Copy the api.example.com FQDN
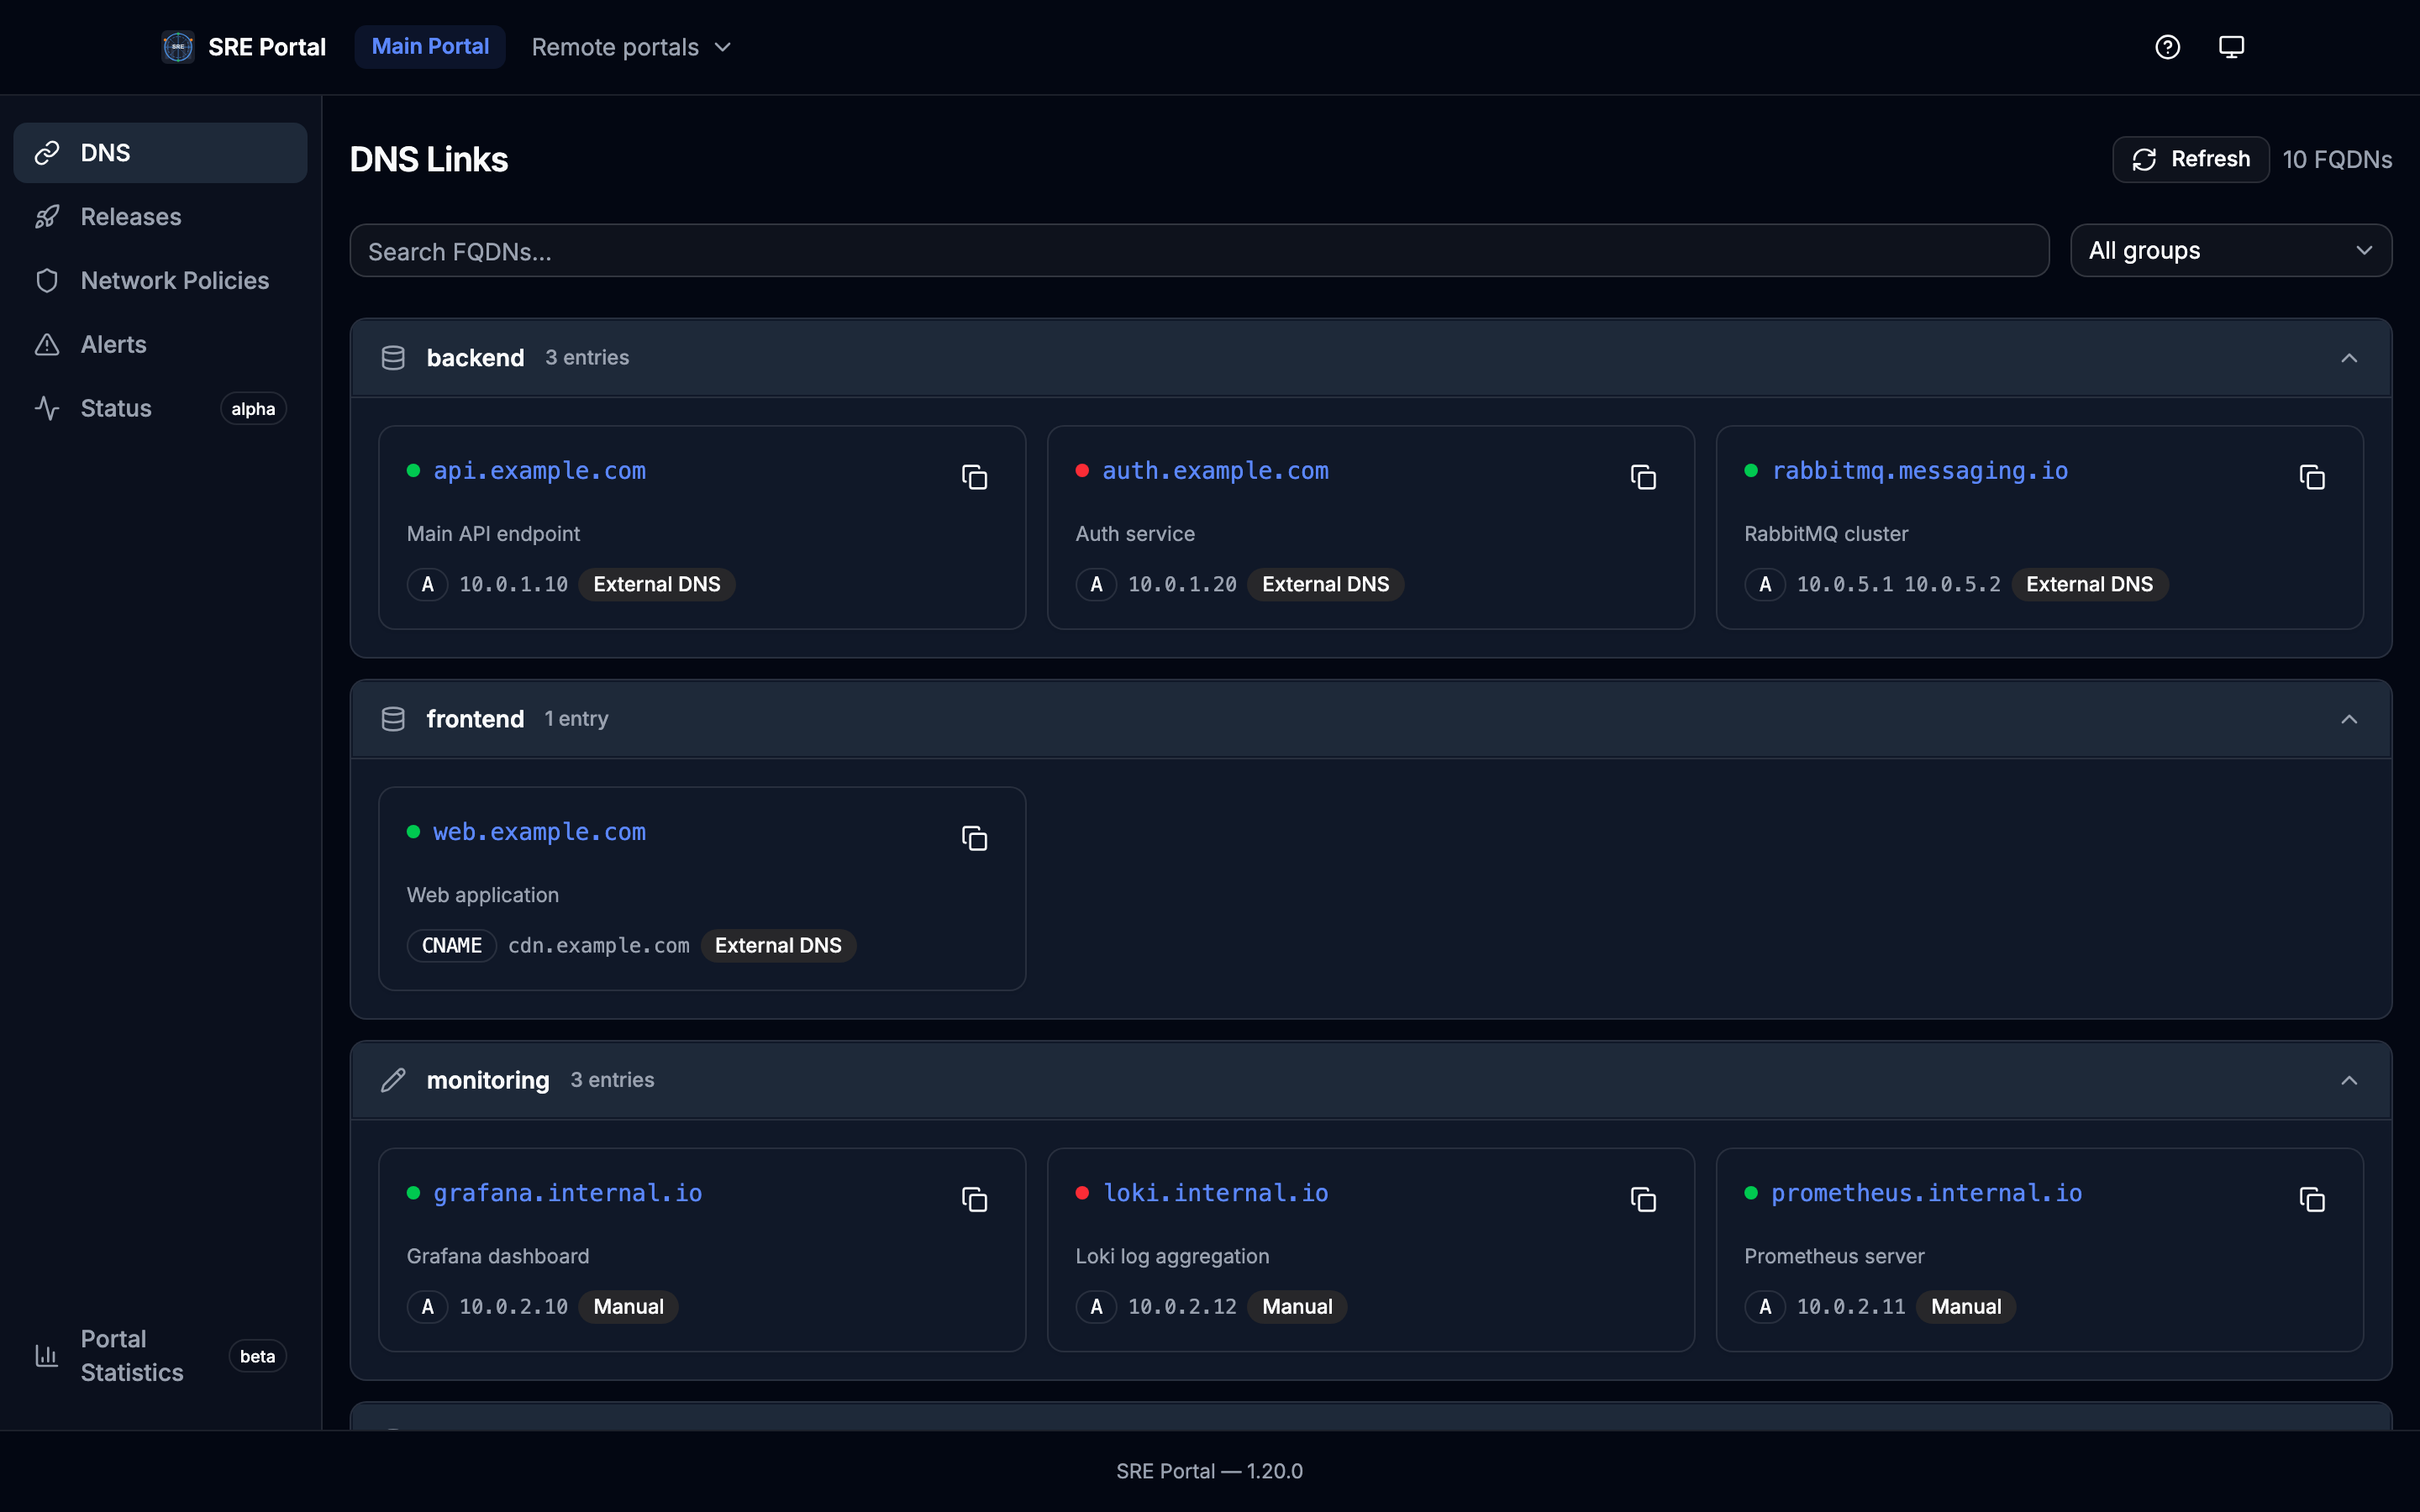Viewport: 2420px width, 1512px height. tap(974, 477)
